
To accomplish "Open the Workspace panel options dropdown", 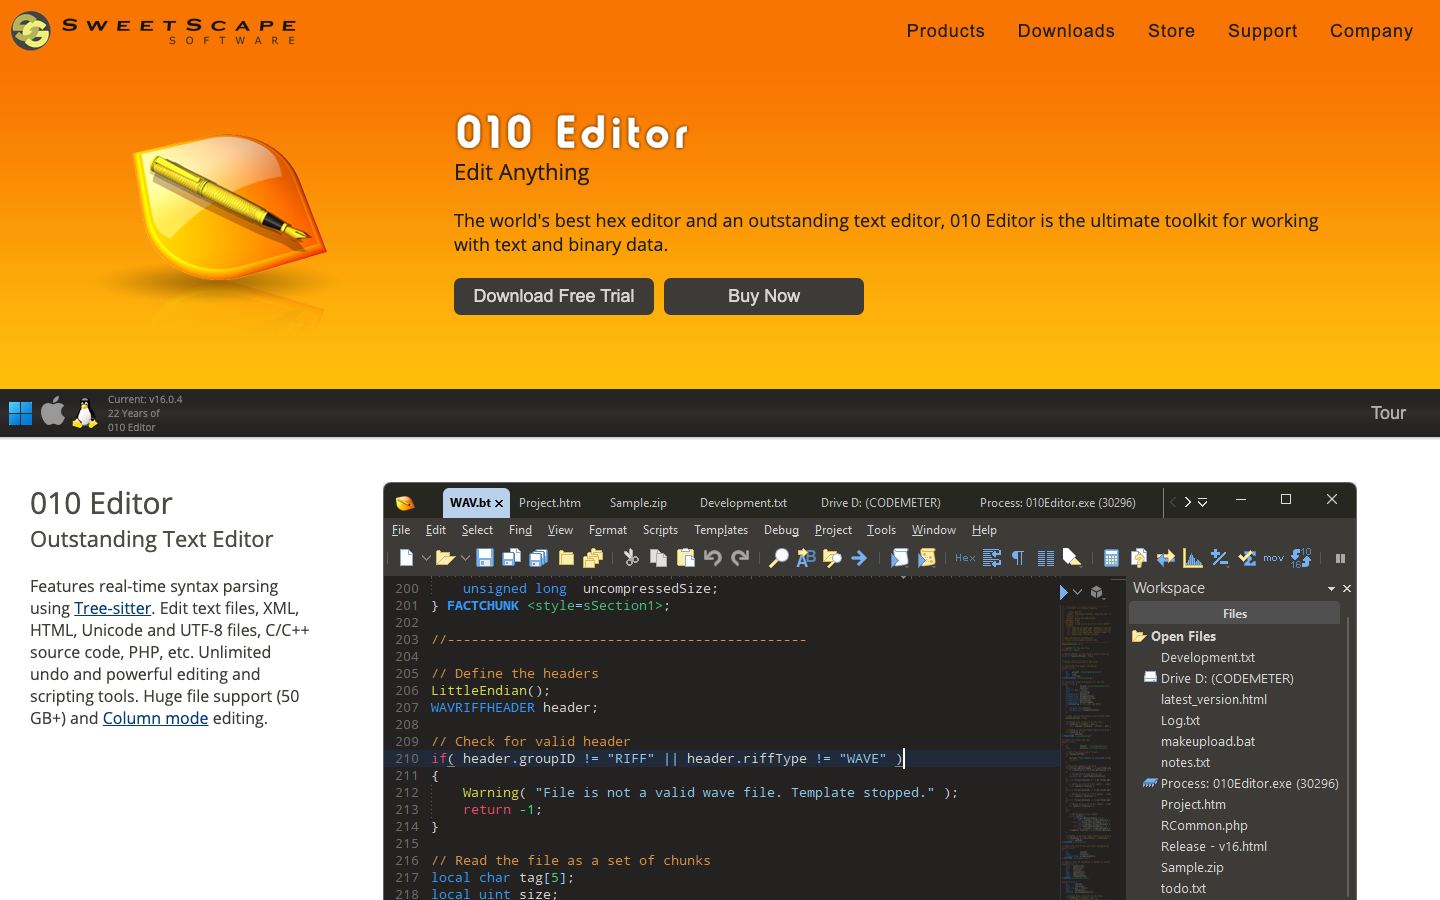I will click(1331, 589).
